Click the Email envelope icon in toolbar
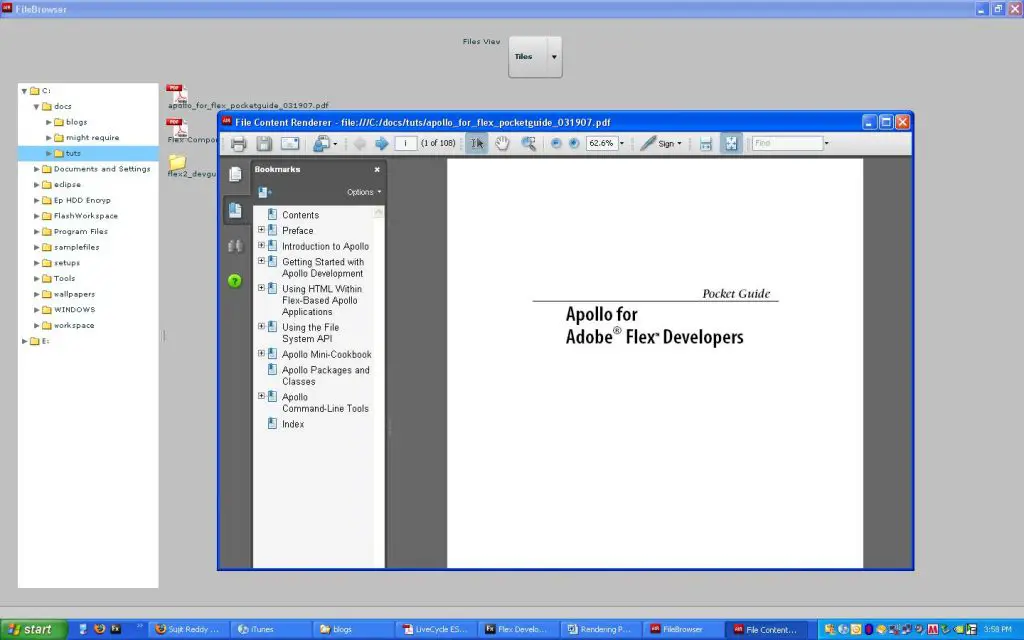The image size is (1024, 640). pyautogui.click(x=290, y=144)
